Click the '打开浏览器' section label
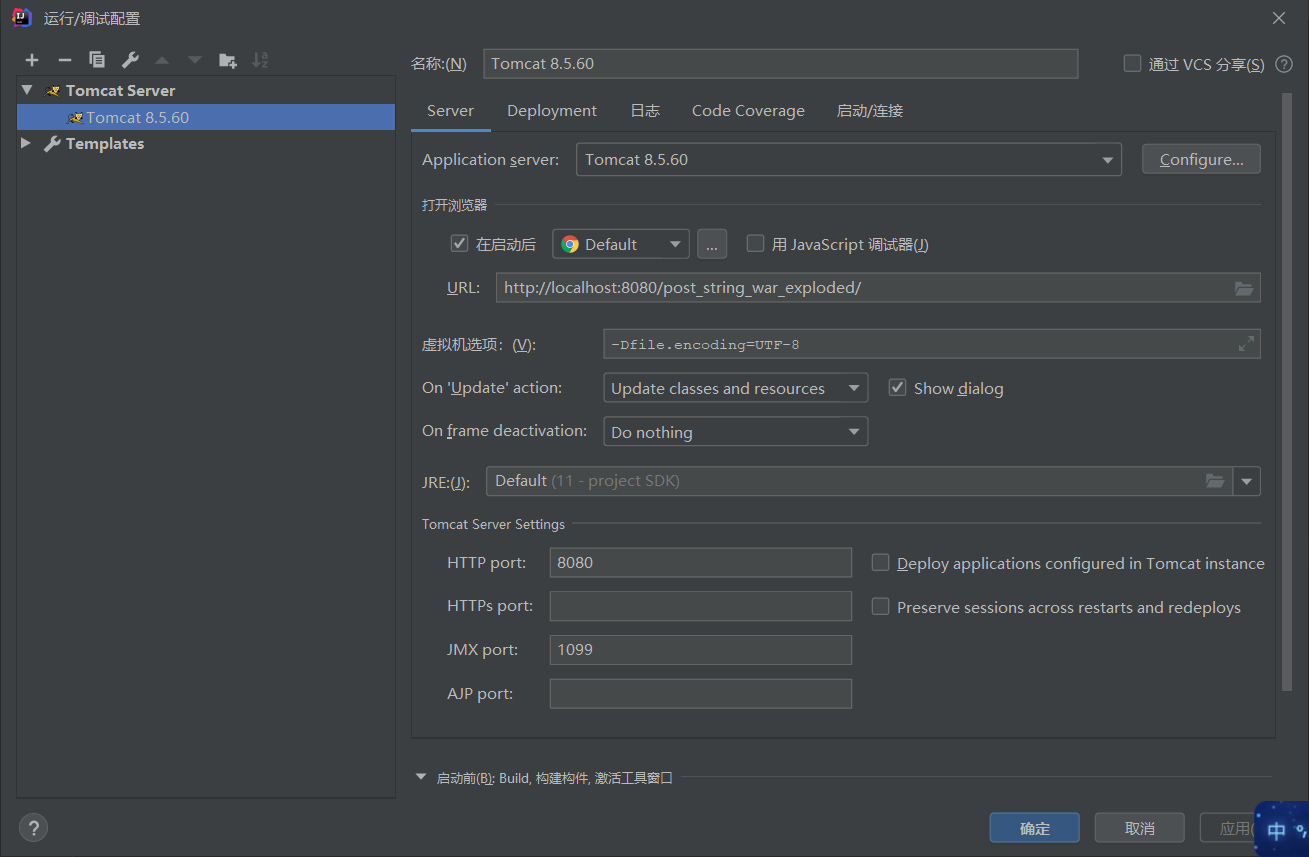Image resolution: width=1309 pixels, height=857 pixels. pyautogui.click(x=454, y=205)
